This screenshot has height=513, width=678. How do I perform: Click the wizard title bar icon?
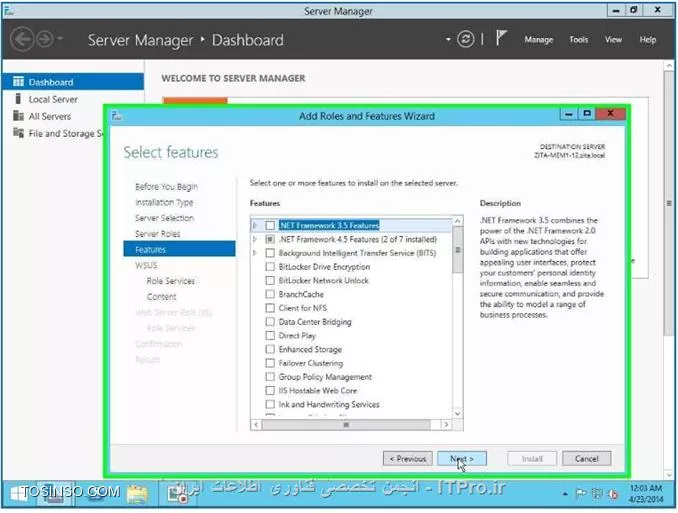pos(117,115)
